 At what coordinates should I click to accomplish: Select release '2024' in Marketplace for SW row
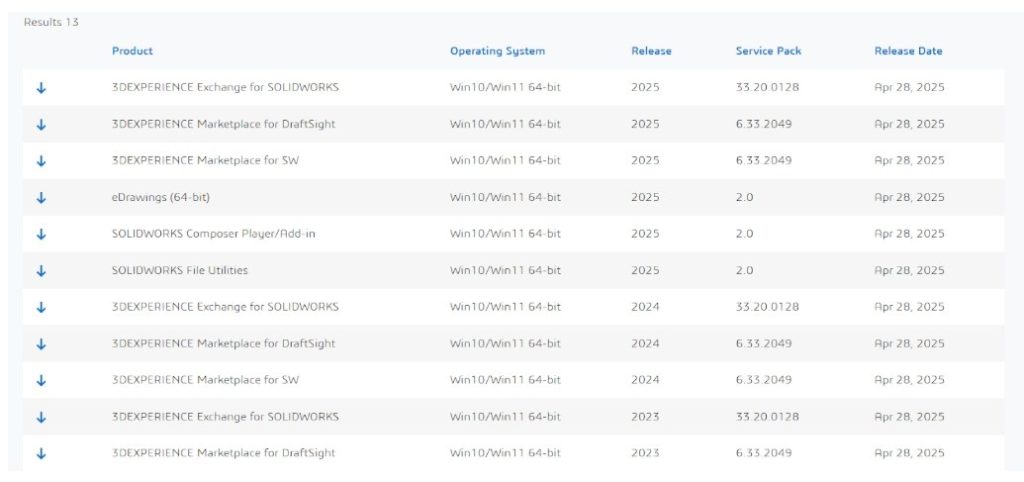coord(645,379)
